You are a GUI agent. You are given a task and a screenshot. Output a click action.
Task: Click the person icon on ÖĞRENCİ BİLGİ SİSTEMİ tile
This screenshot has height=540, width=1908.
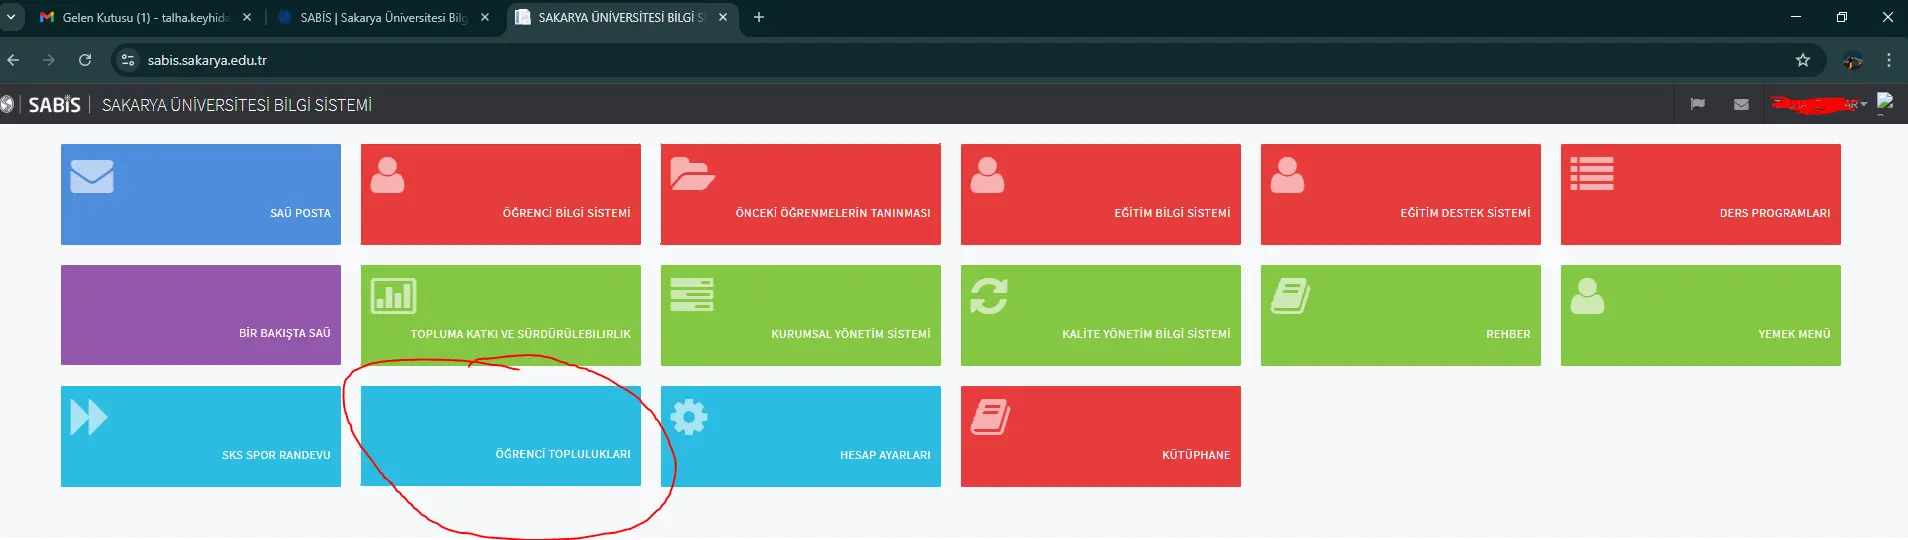point(387,175)
